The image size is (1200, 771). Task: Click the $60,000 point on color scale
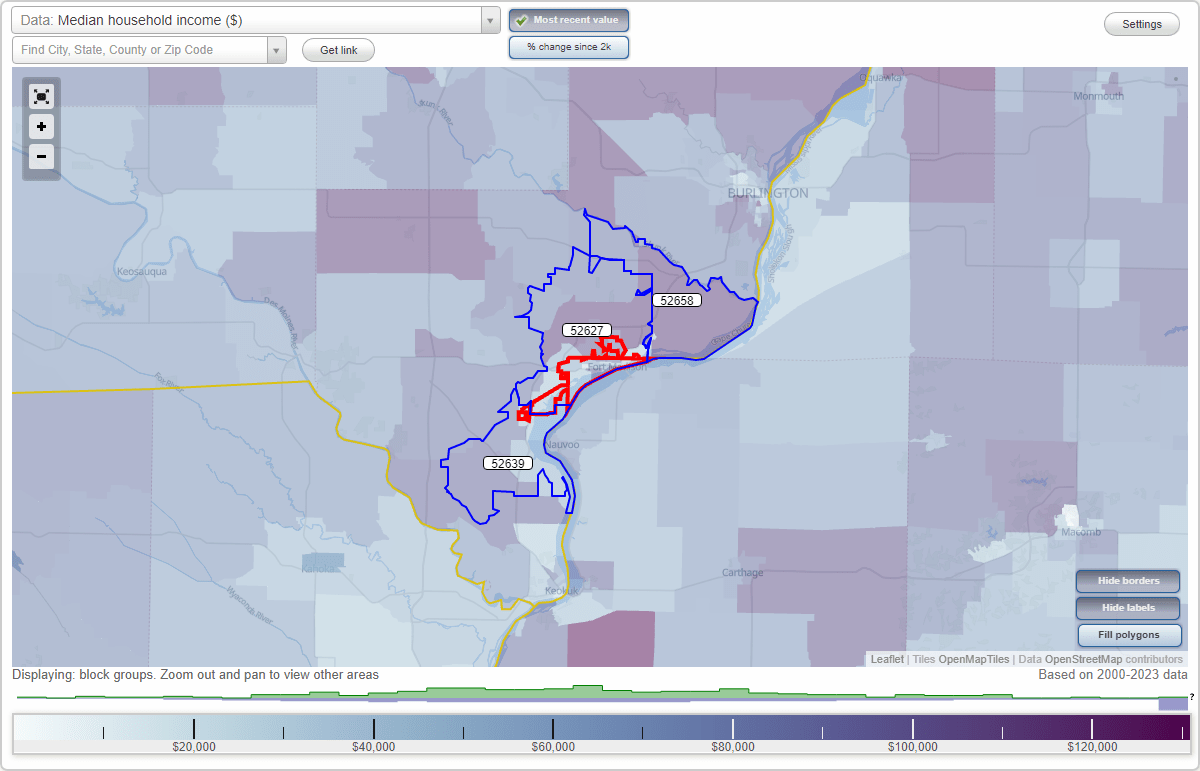pyautogui.click(x=553, y=746)
